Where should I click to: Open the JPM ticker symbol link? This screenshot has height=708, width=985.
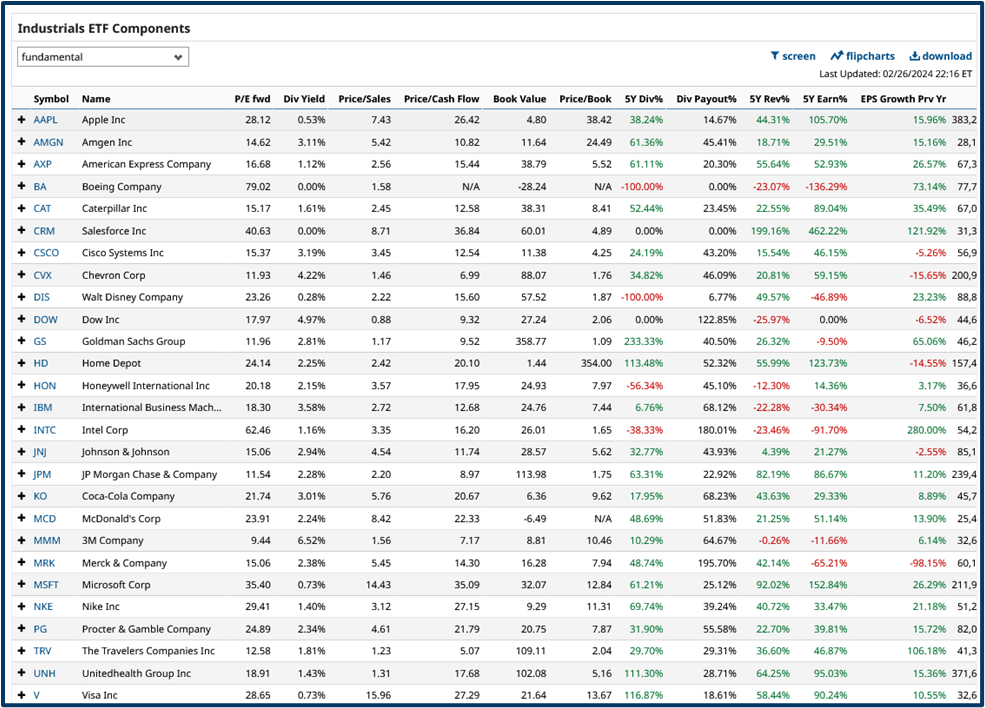42,474
